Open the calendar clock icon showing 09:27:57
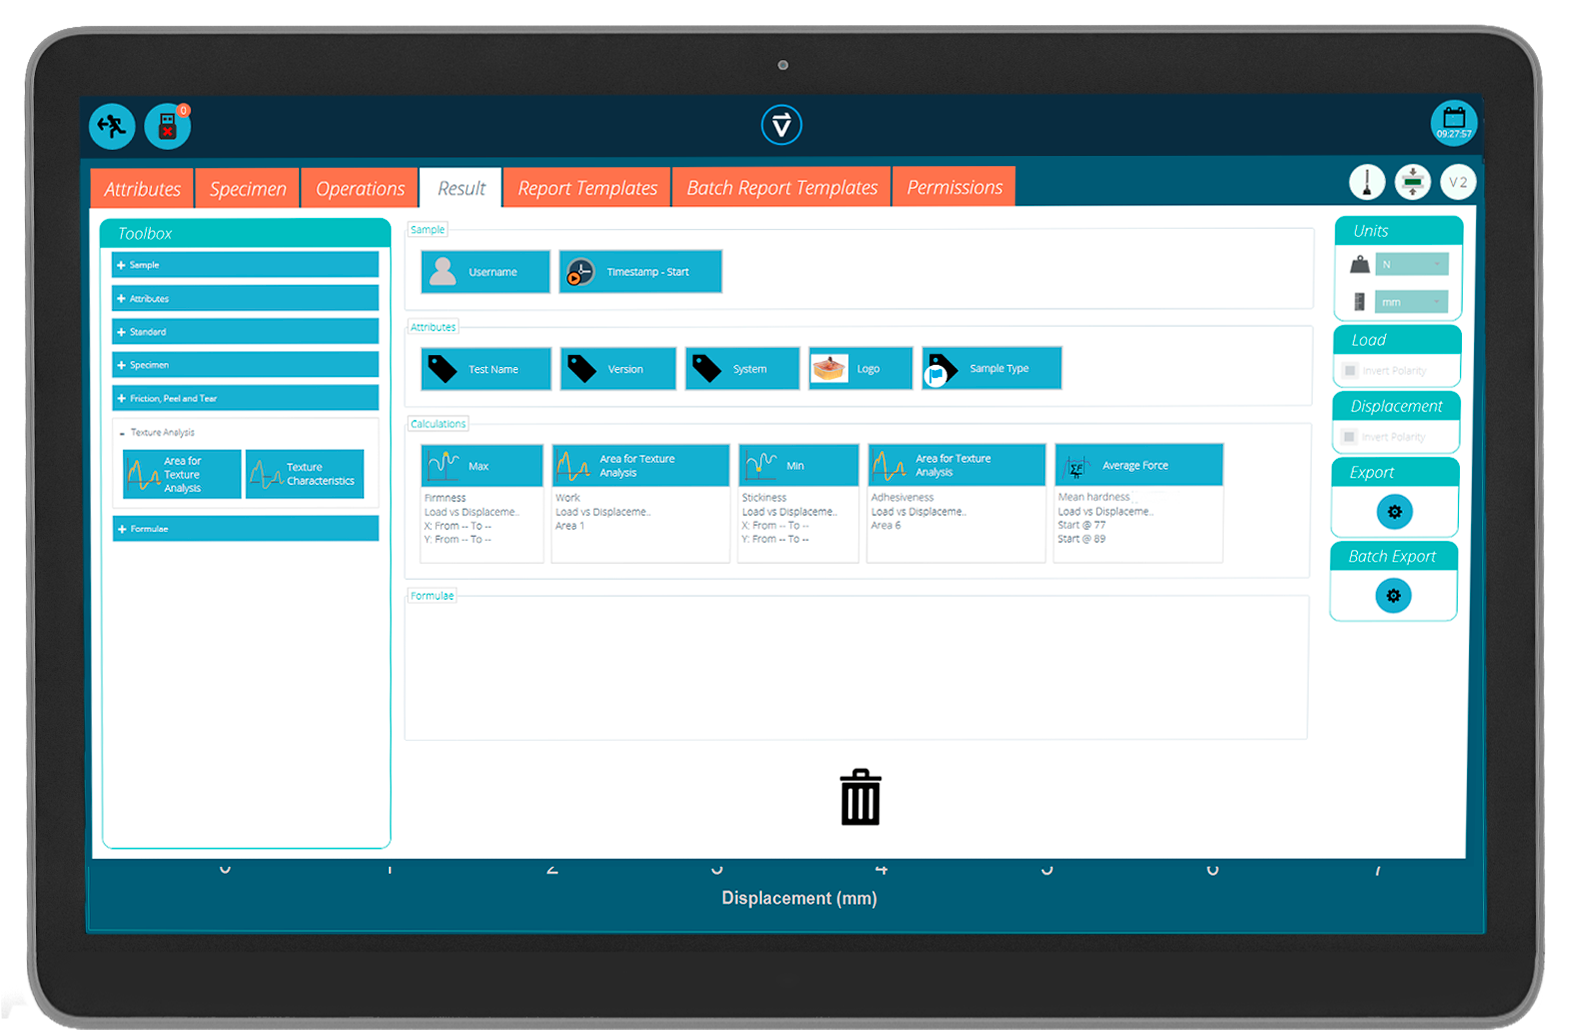 point(1454,123)
